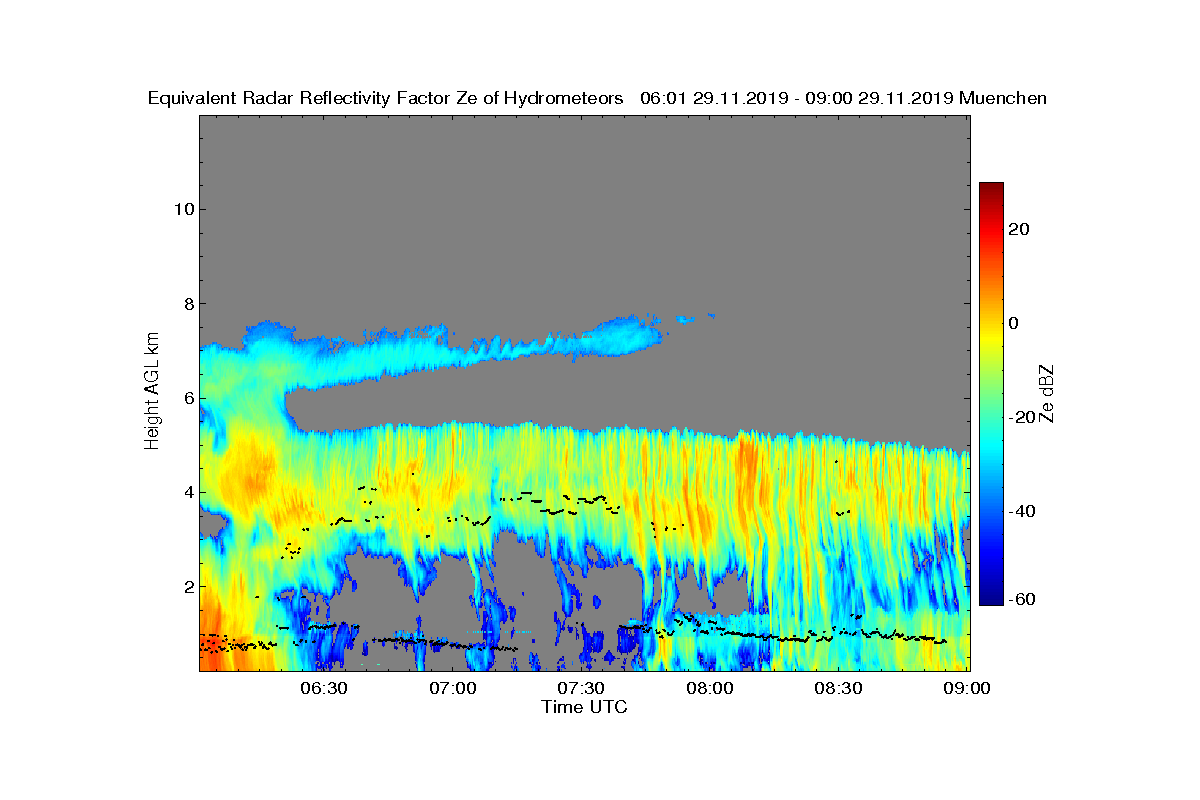Image resolution: width=1200 pixels, height=800 pixels.
Task: Click the height tick label 2
Action: coord(187,586)
